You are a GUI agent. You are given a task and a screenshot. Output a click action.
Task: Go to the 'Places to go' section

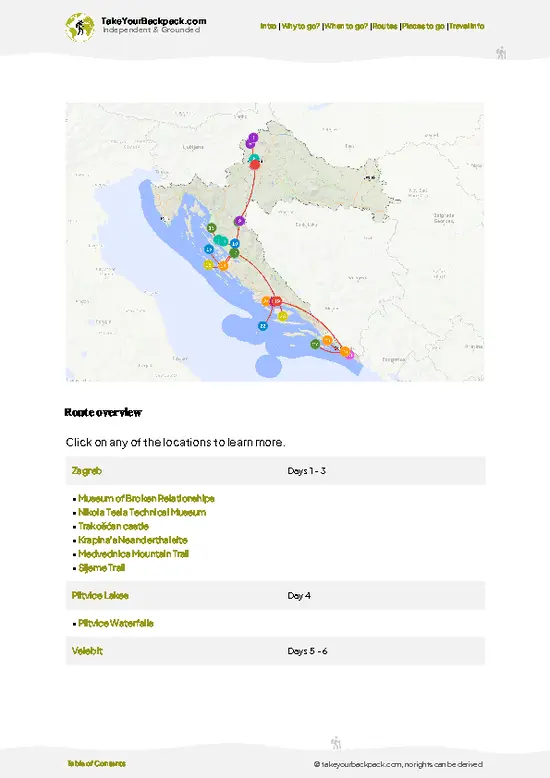[x=423, y=26]
